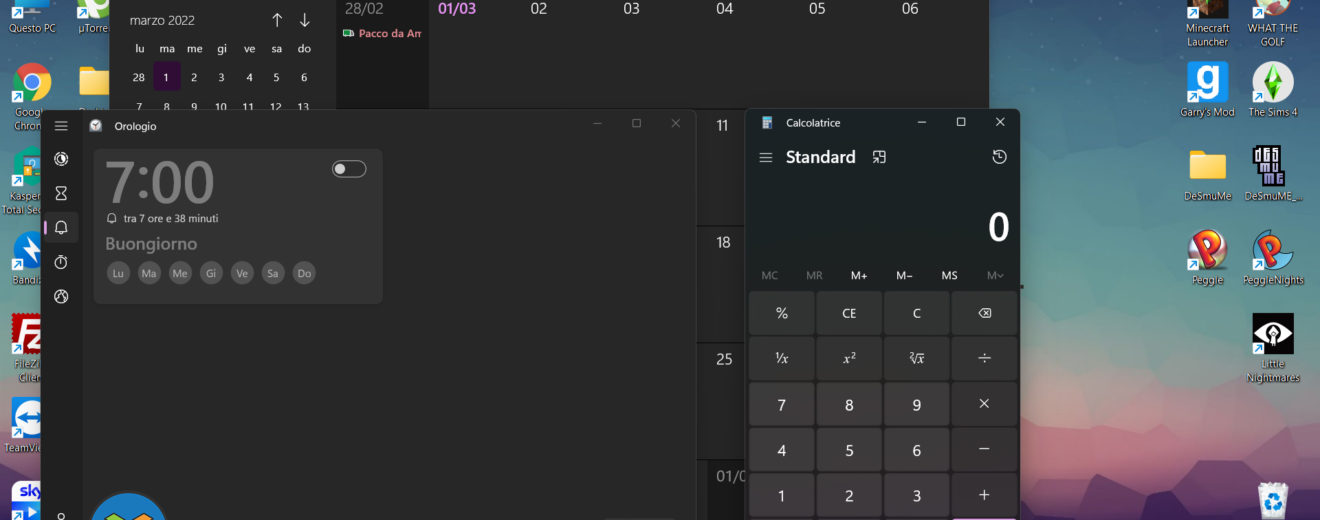The width and height of the screenshot is (1320, 520).
Task: Open Calculator navigation hamburger menu
Action: 766,157
